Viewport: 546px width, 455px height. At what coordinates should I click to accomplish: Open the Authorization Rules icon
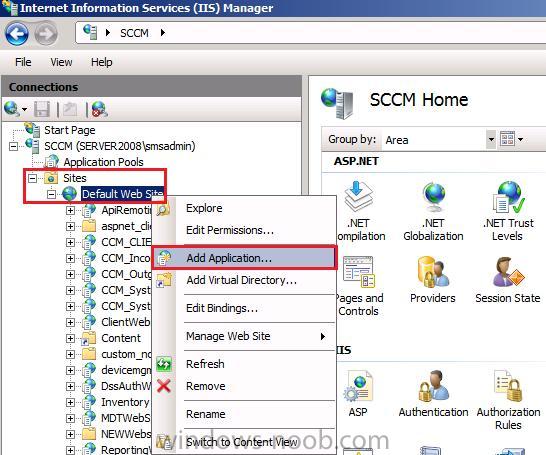coord(508,400)
